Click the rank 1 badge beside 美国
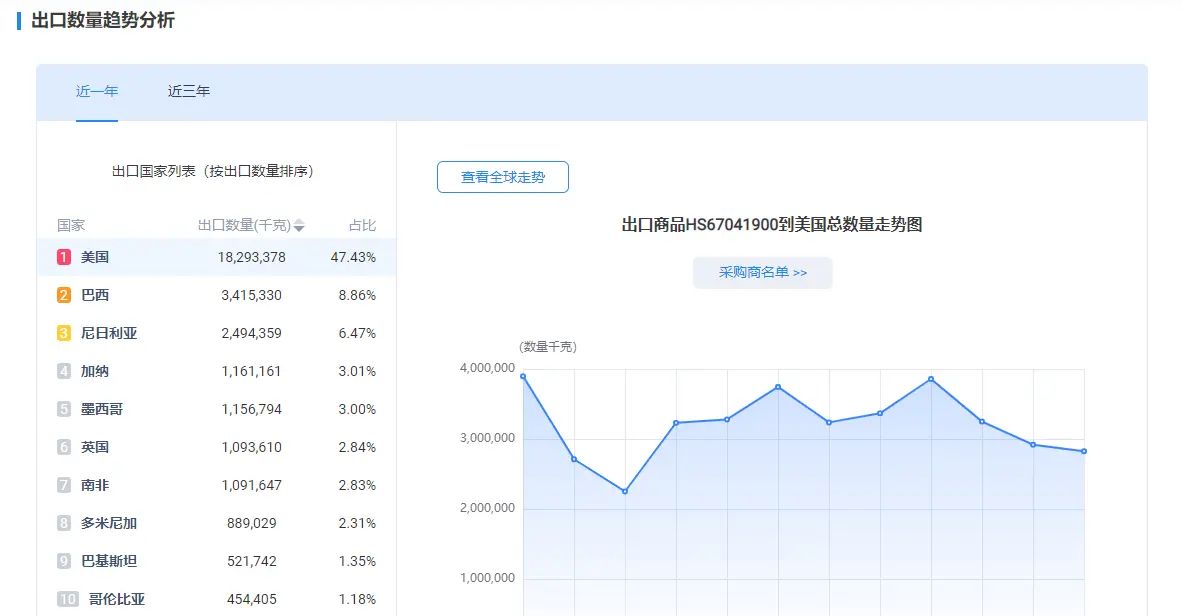This screenshot has width=1182, height=616. click(62, 257)
